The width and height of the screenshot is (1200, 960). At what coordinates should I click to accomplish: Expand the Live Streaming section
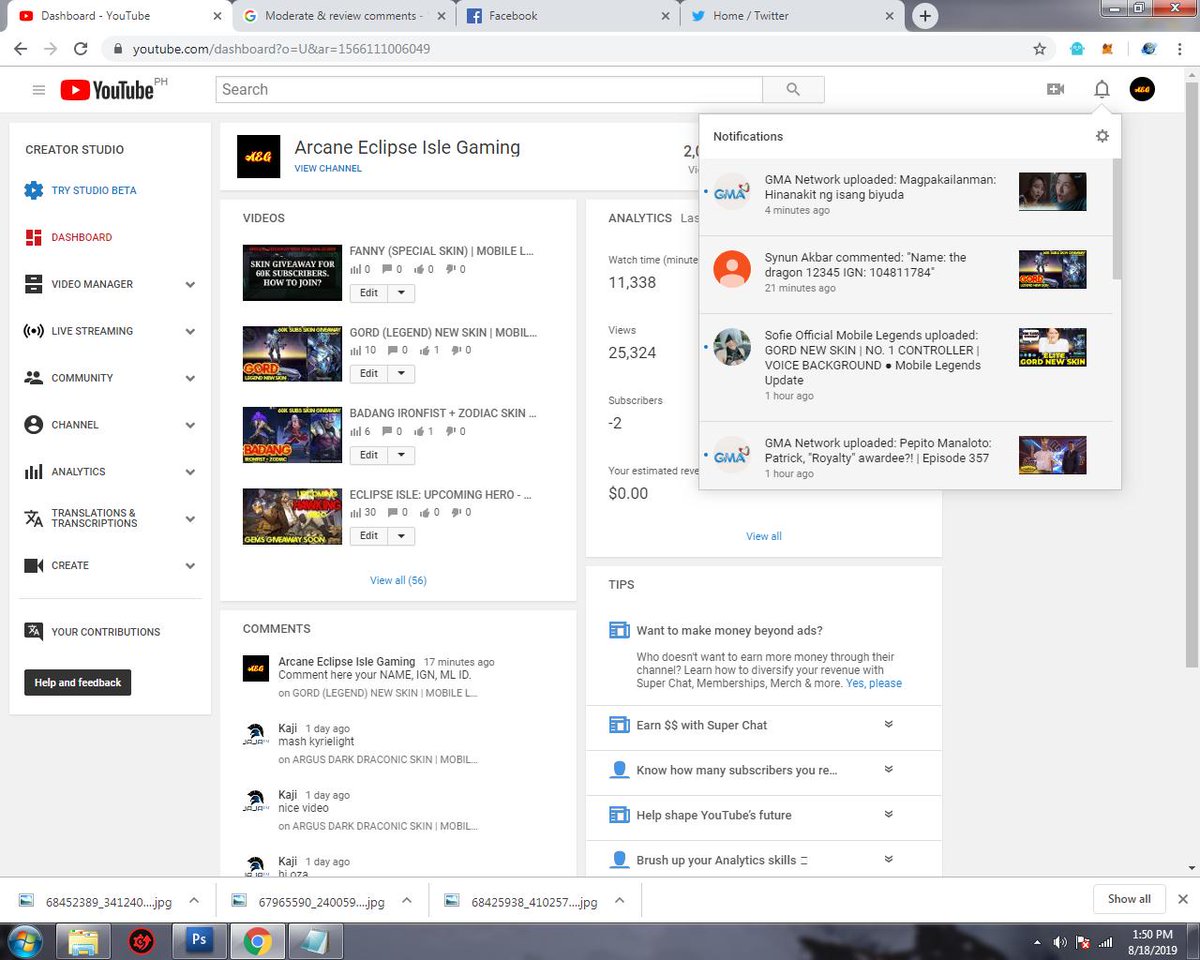(x=190, y=332)
